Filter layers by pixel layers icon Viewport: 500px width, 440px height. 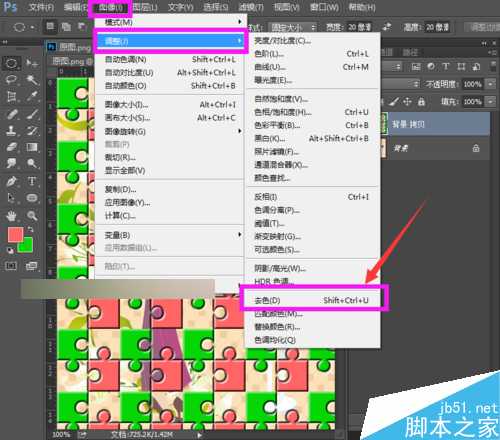pyautogui.click(x=416, y=67)
